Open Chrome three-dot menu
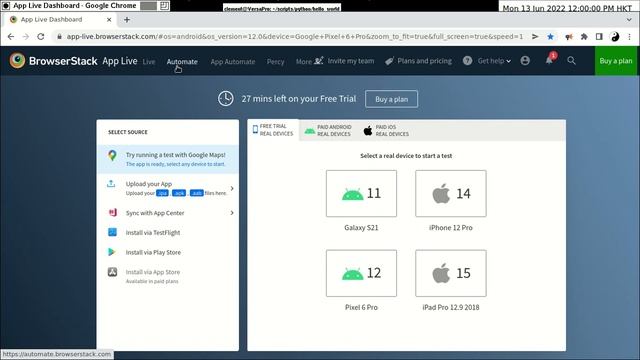 (x=630, y=37)
